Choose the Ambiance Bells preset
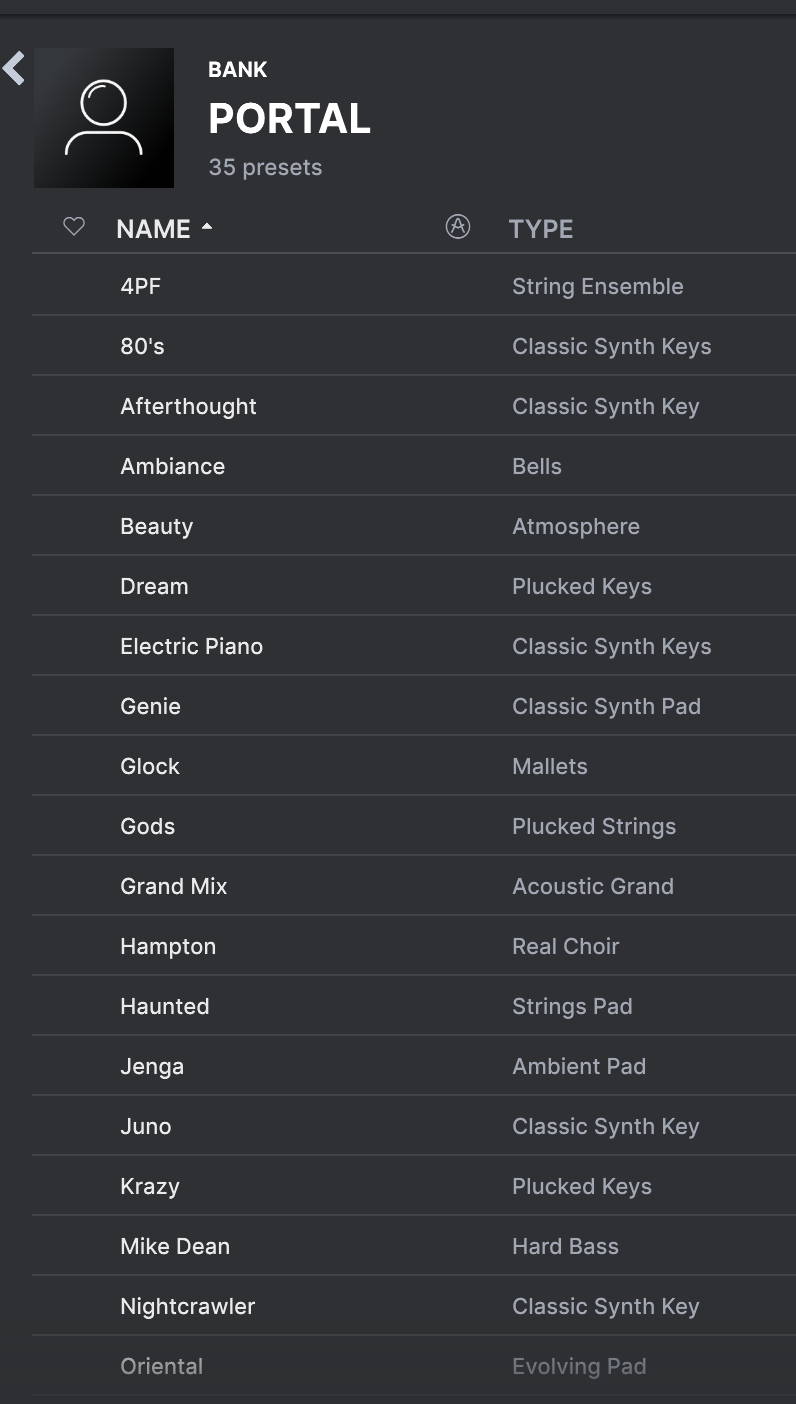This screenshot has height=1404, width=796. click(x=414, y=466)
